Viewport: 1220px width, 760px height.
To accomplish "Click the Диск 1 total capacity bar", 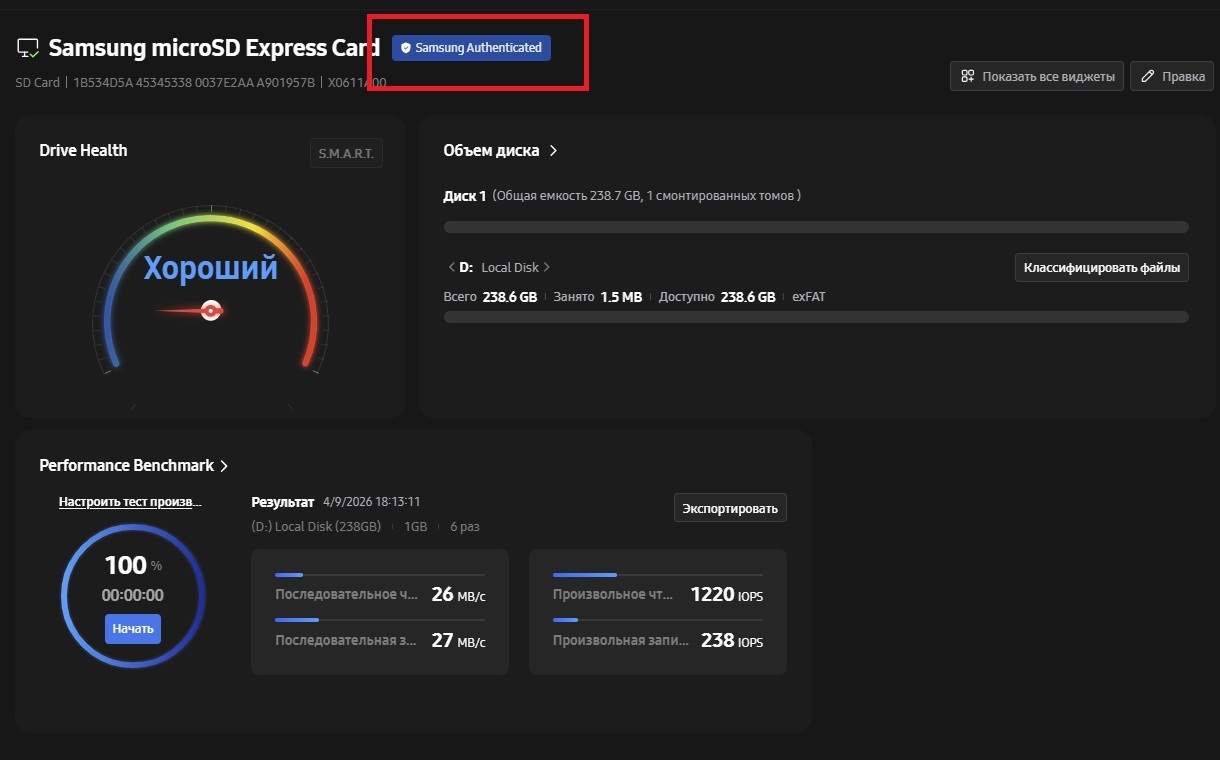I will tap(816, 227).
